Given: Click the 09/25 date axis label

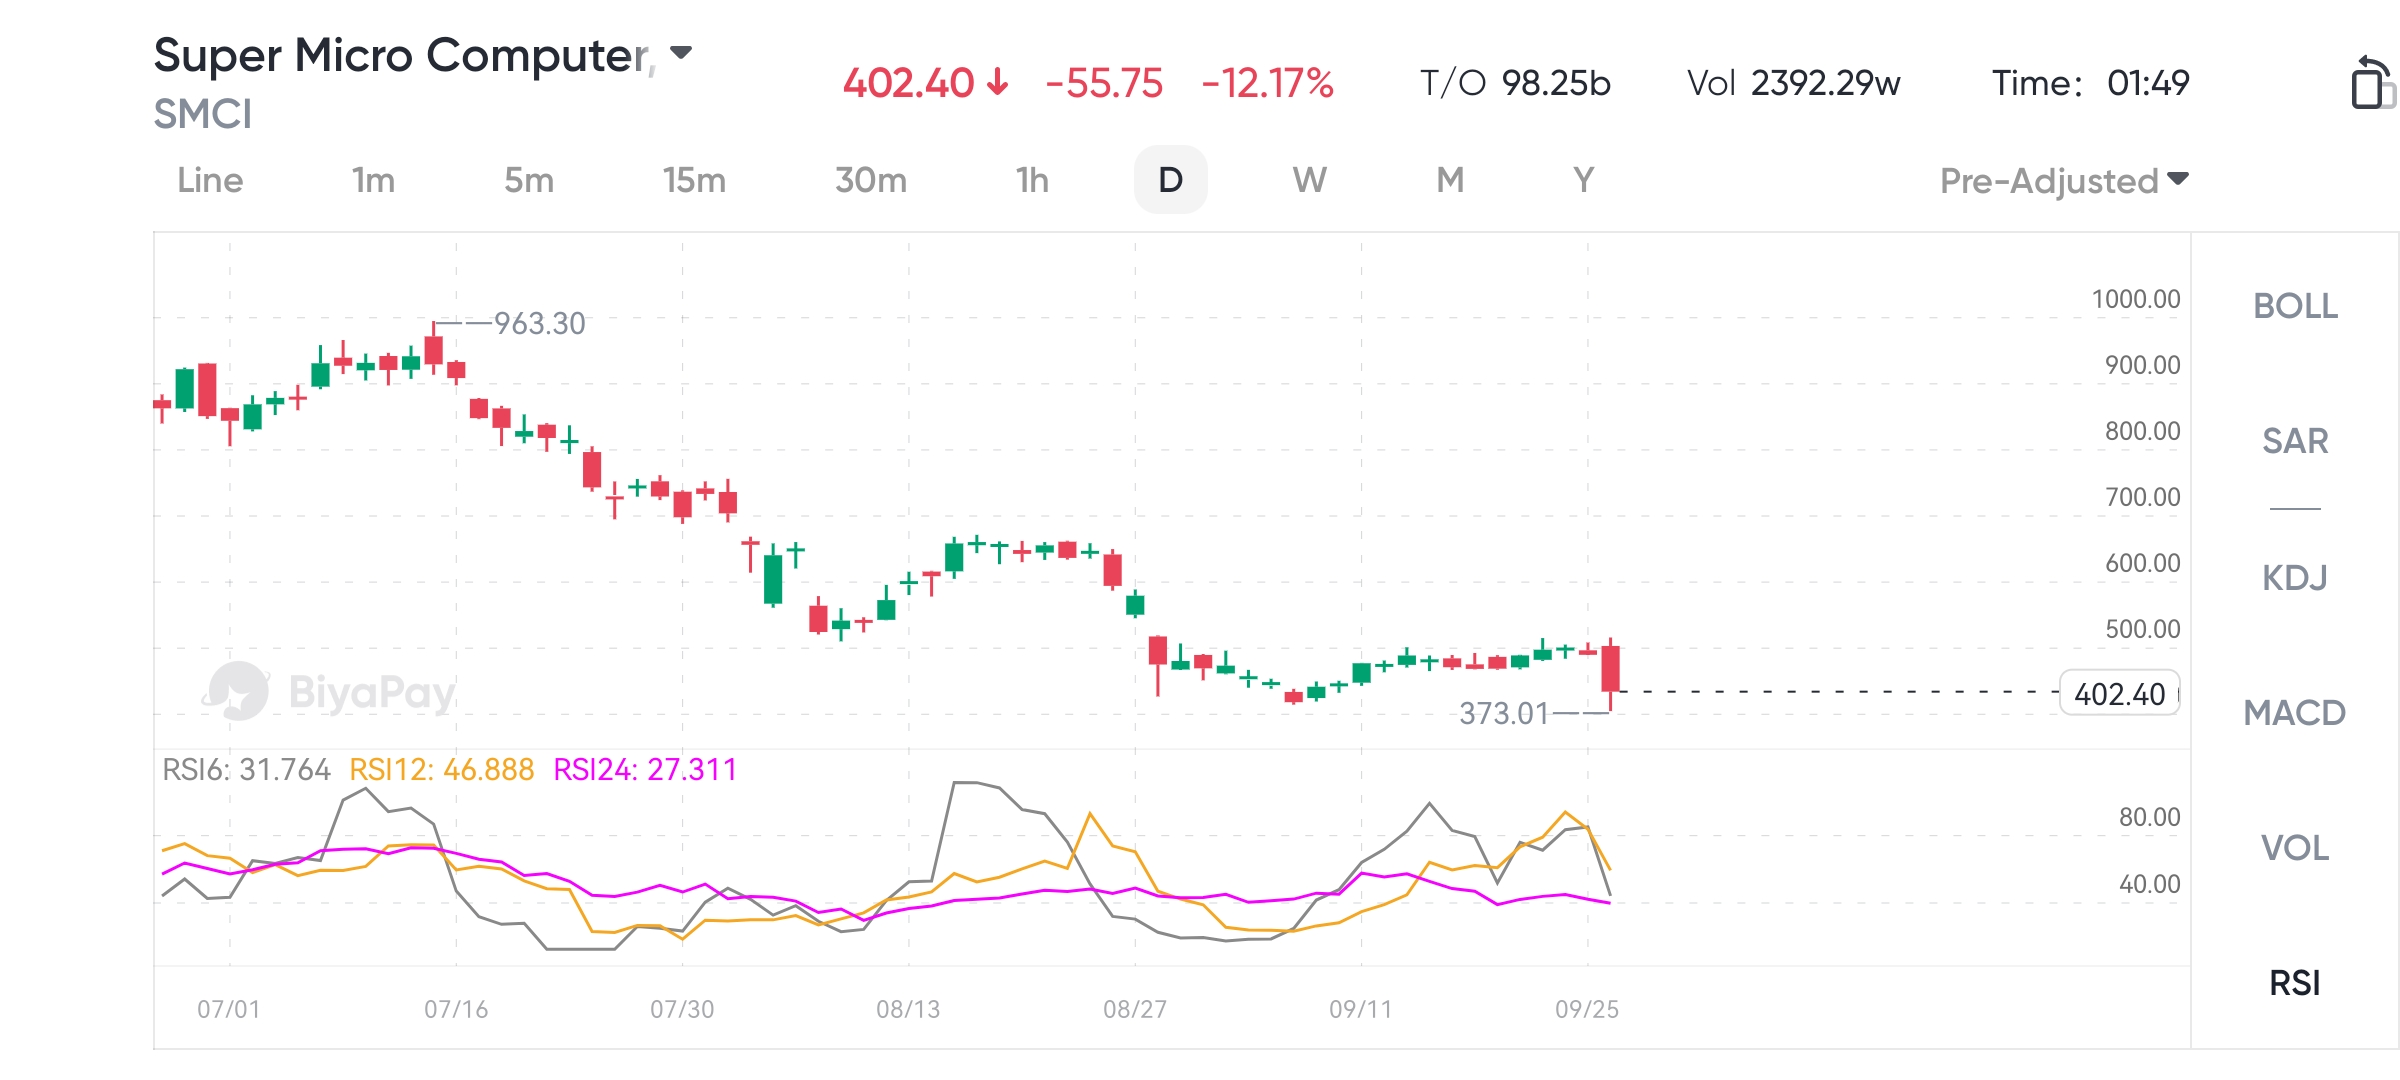Looking at the screenshot, I should [x=1587, y=1009].
